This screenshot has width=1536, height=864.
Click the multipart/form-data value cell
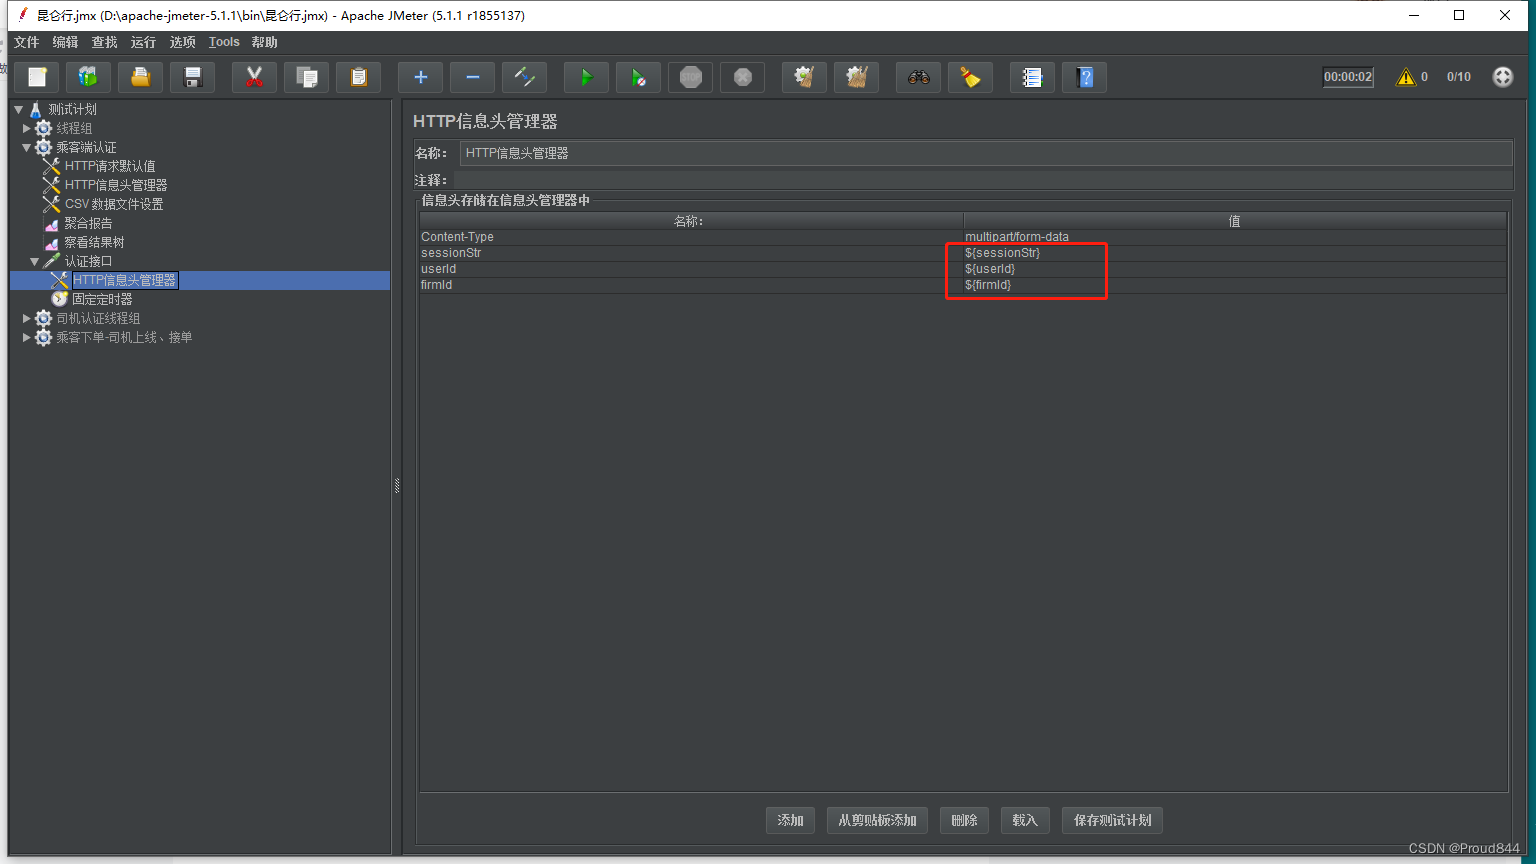tap(1235, 237)
